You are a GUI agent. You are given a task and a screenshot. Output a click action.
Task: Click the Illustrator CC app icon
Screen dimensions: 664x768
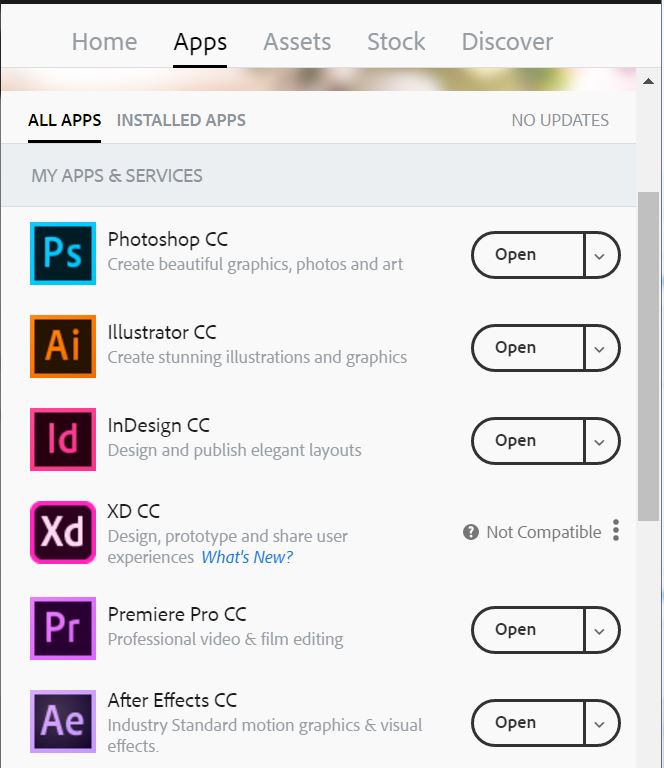click(x=63, y=347)
